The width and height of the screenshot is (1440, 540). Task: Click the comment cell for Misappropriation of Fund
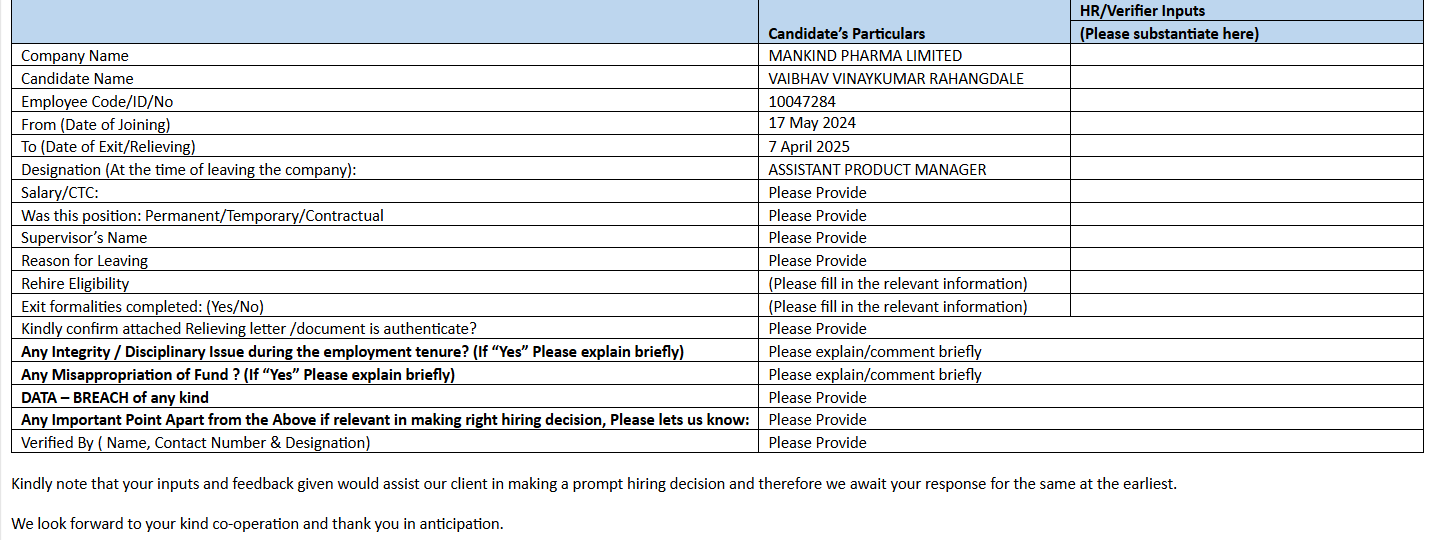[x=875, y=375]
